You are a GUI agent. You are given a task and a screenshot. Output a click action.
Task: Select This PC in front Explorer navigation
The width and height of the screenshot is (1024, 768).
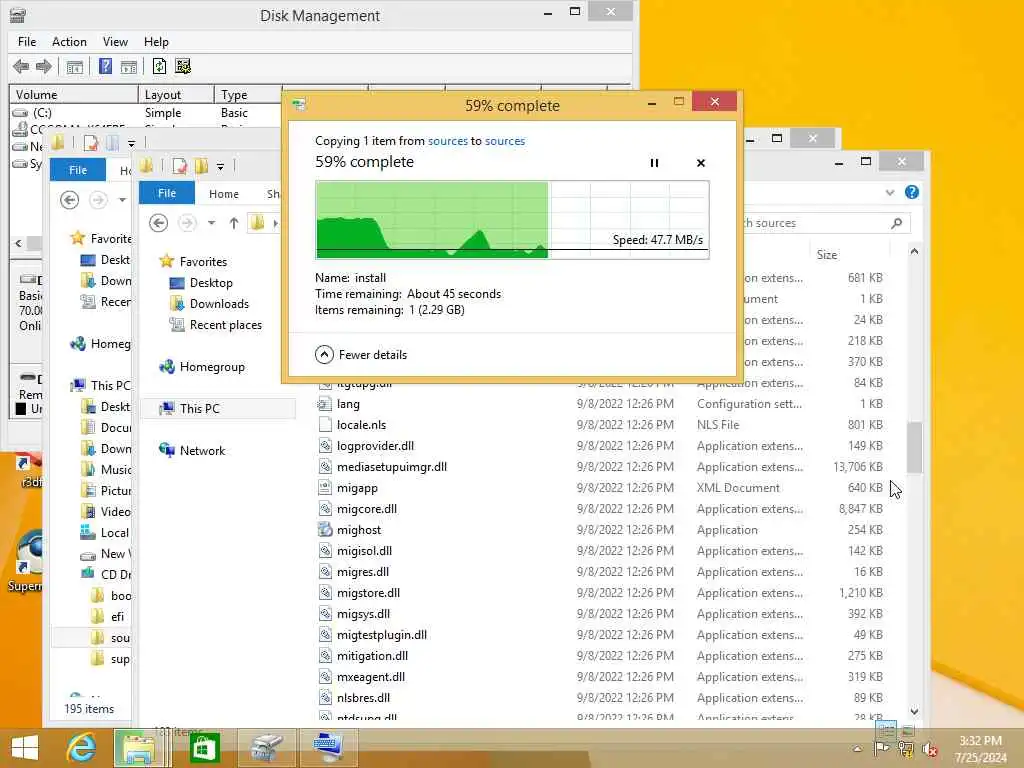point(199,409)
